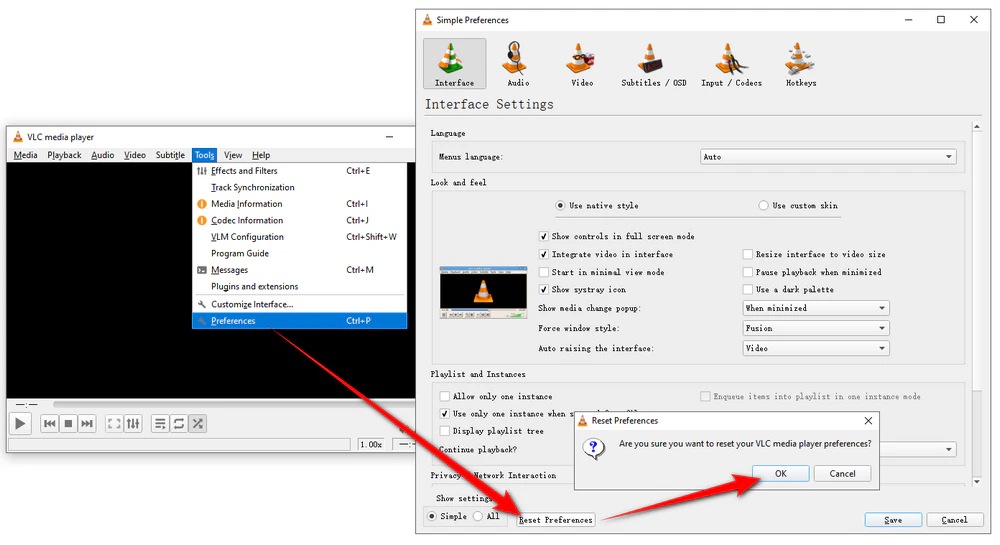Toggle fullscreen mode icon in VLC player

(x=114, y=423)
